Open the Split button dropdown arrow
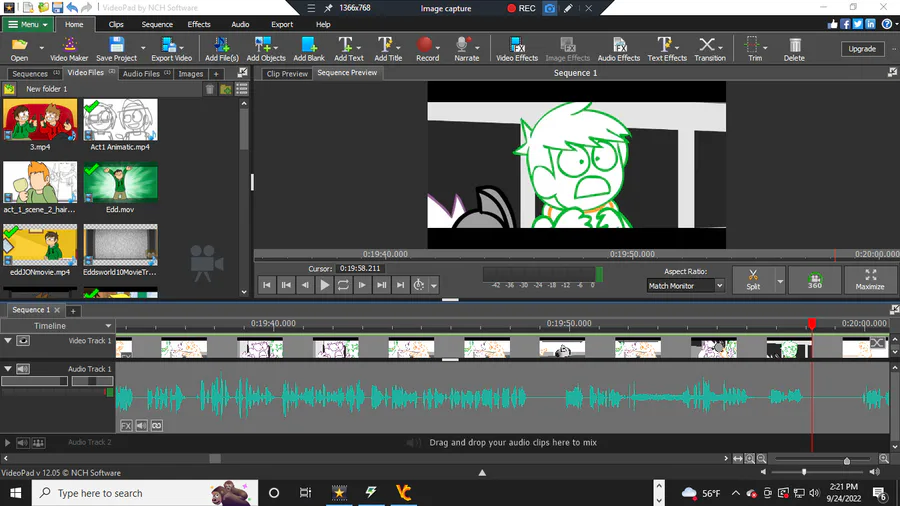Viewport: 900px width, 506px height. pyautogui.click(x=779, y=281)
